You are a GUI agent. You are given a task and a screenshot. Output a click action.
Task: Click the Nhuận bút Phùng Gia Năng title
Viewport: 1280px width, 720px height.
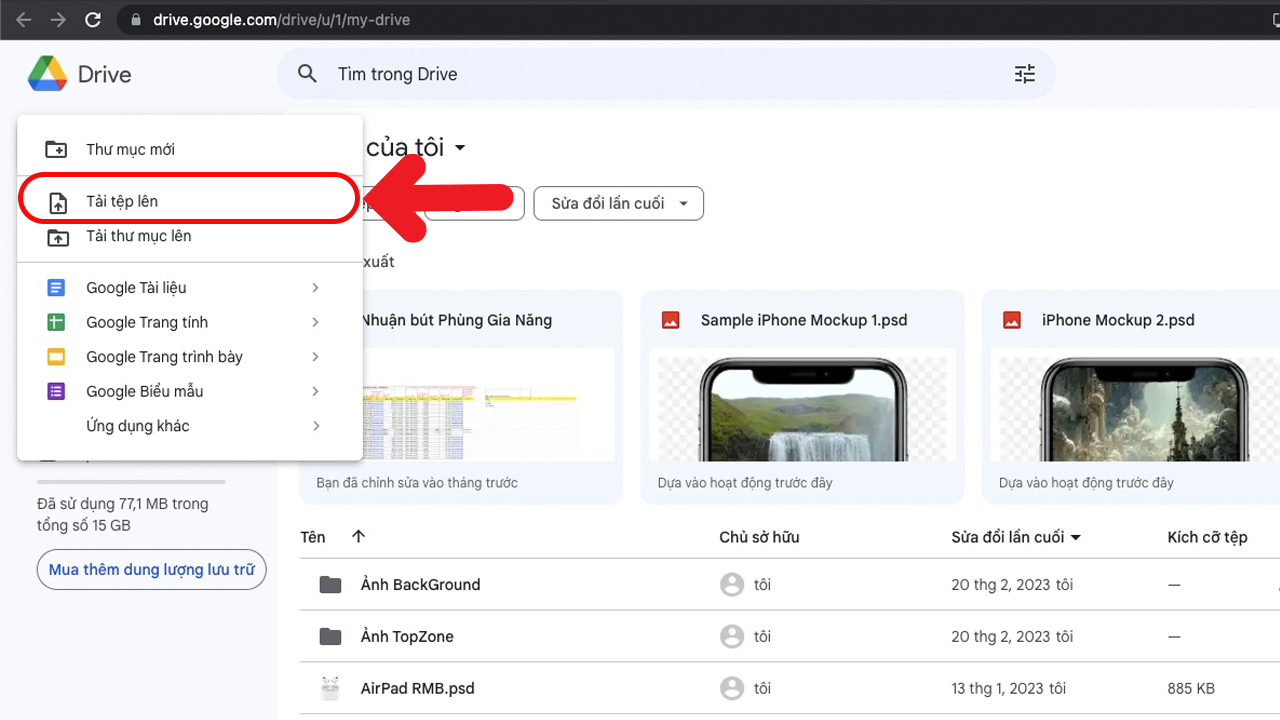[x=456, y=320]
